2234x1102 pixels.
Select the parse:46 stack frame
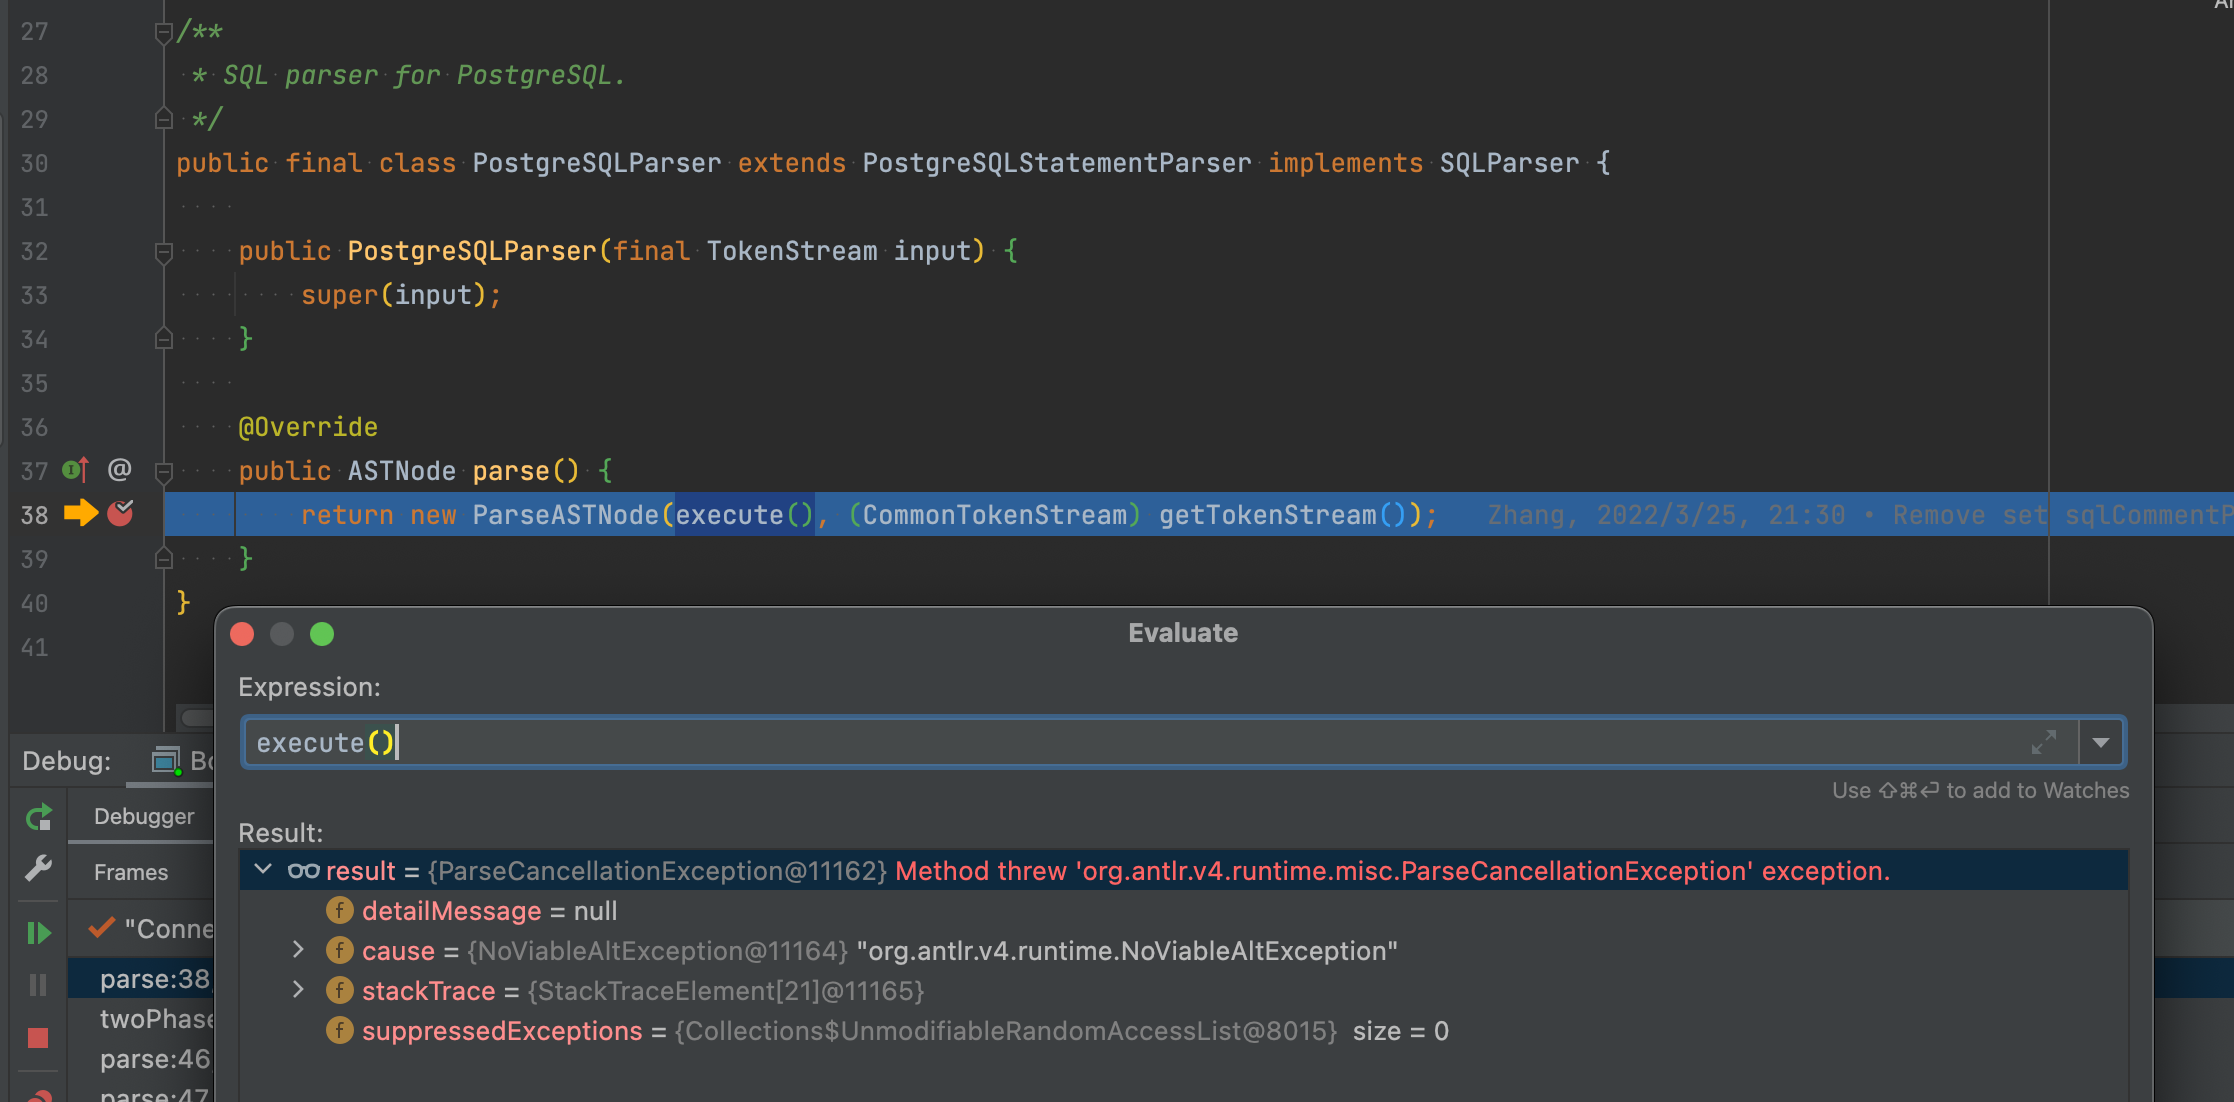click(x=141, y=1058)
